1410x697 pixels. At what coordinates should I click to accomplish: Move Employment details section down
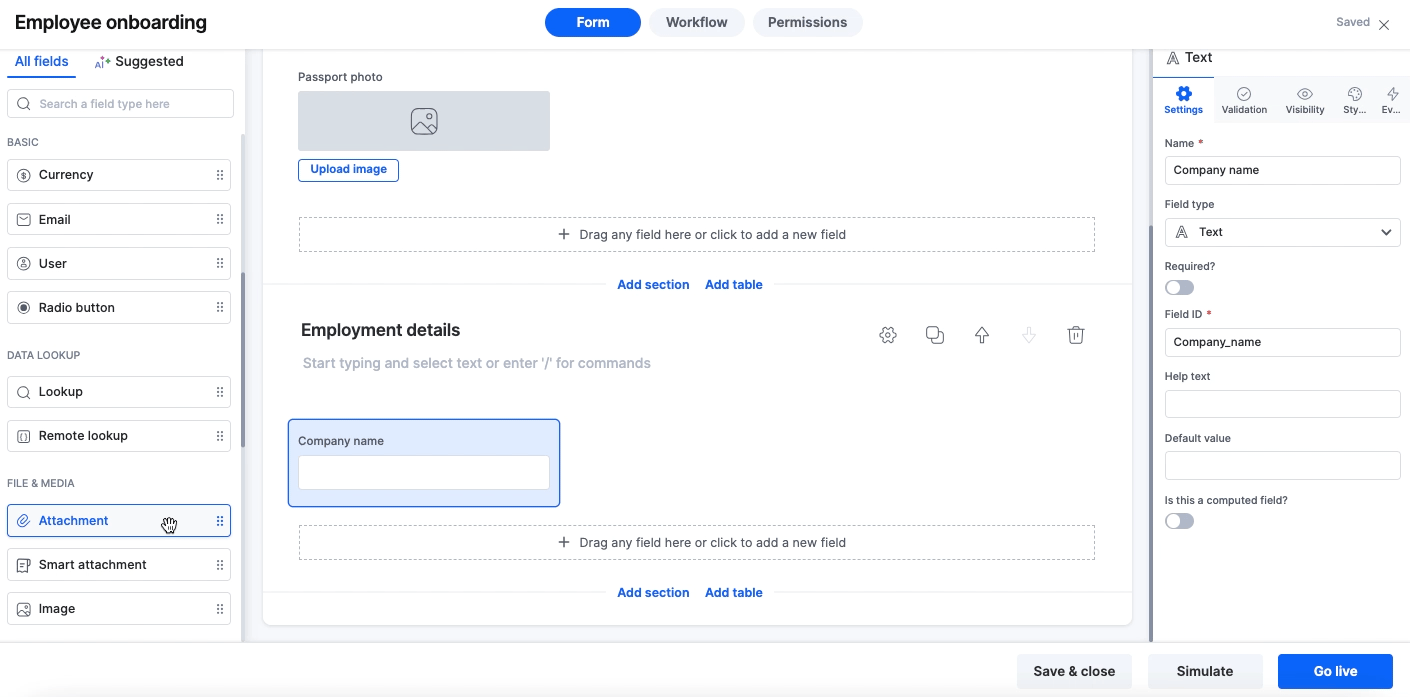coord(1029,335)
